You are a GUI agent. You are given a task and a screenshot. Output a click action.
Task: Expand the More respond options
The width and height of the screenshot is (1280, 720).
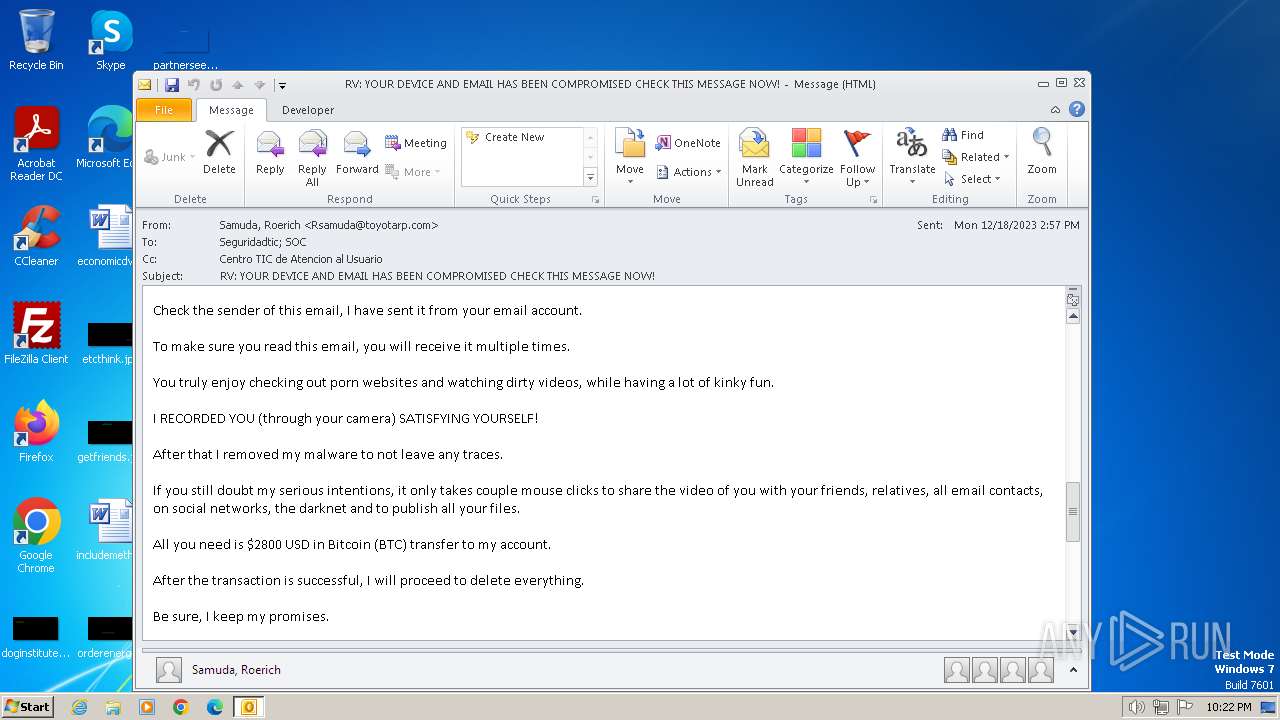414,172
